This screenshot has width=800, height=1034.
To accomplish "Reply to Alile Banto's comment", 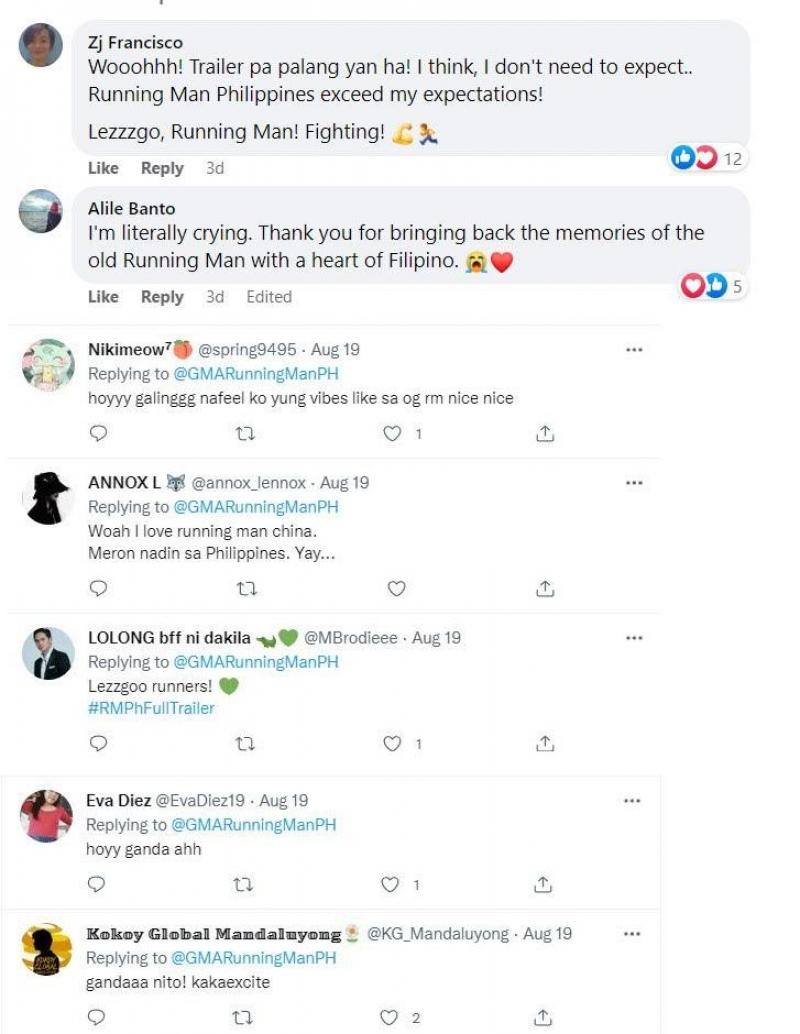I will click(162, 297).
